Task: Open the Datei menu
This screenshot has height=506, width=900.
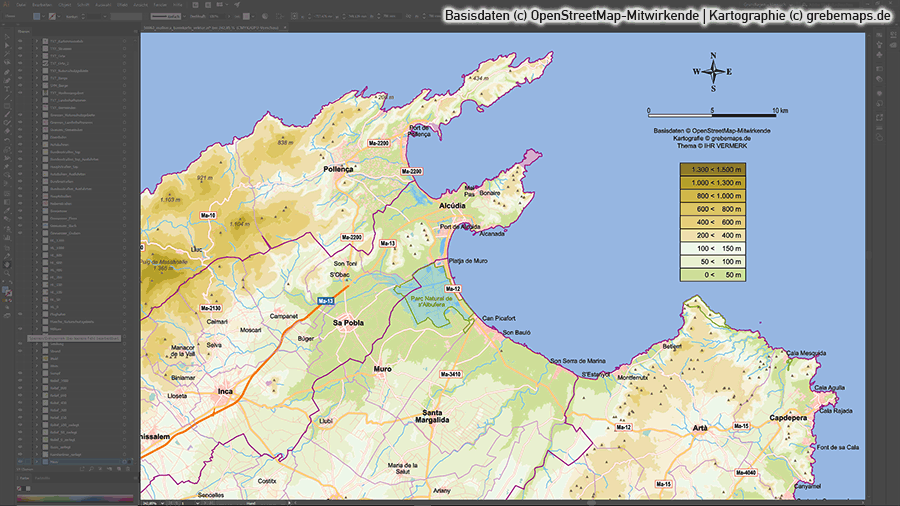Action: [x=20, y=4]
